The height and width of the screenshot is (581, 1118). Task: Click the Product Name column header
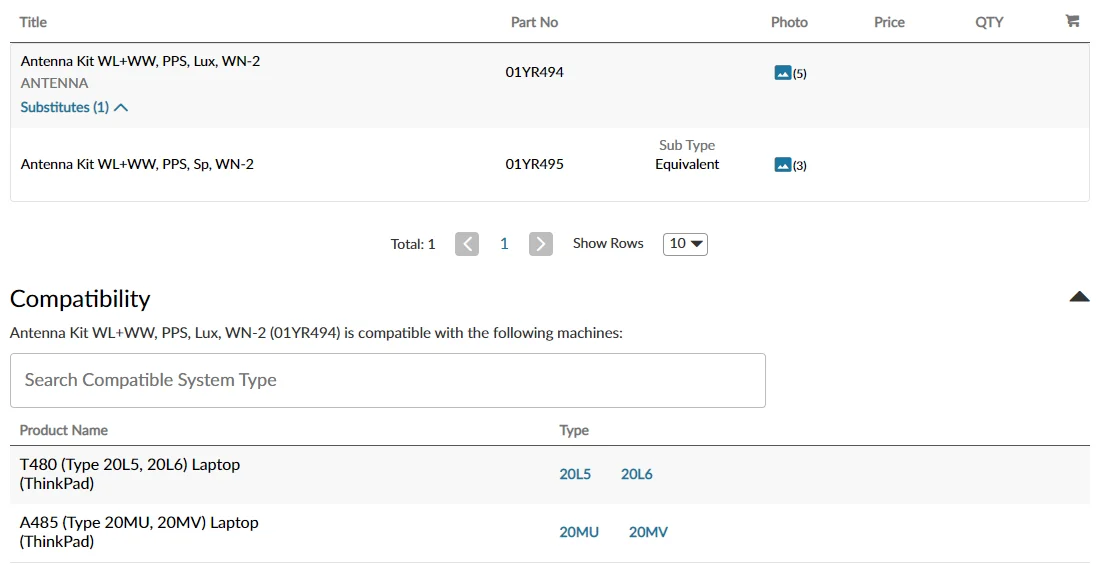[64, 430]
